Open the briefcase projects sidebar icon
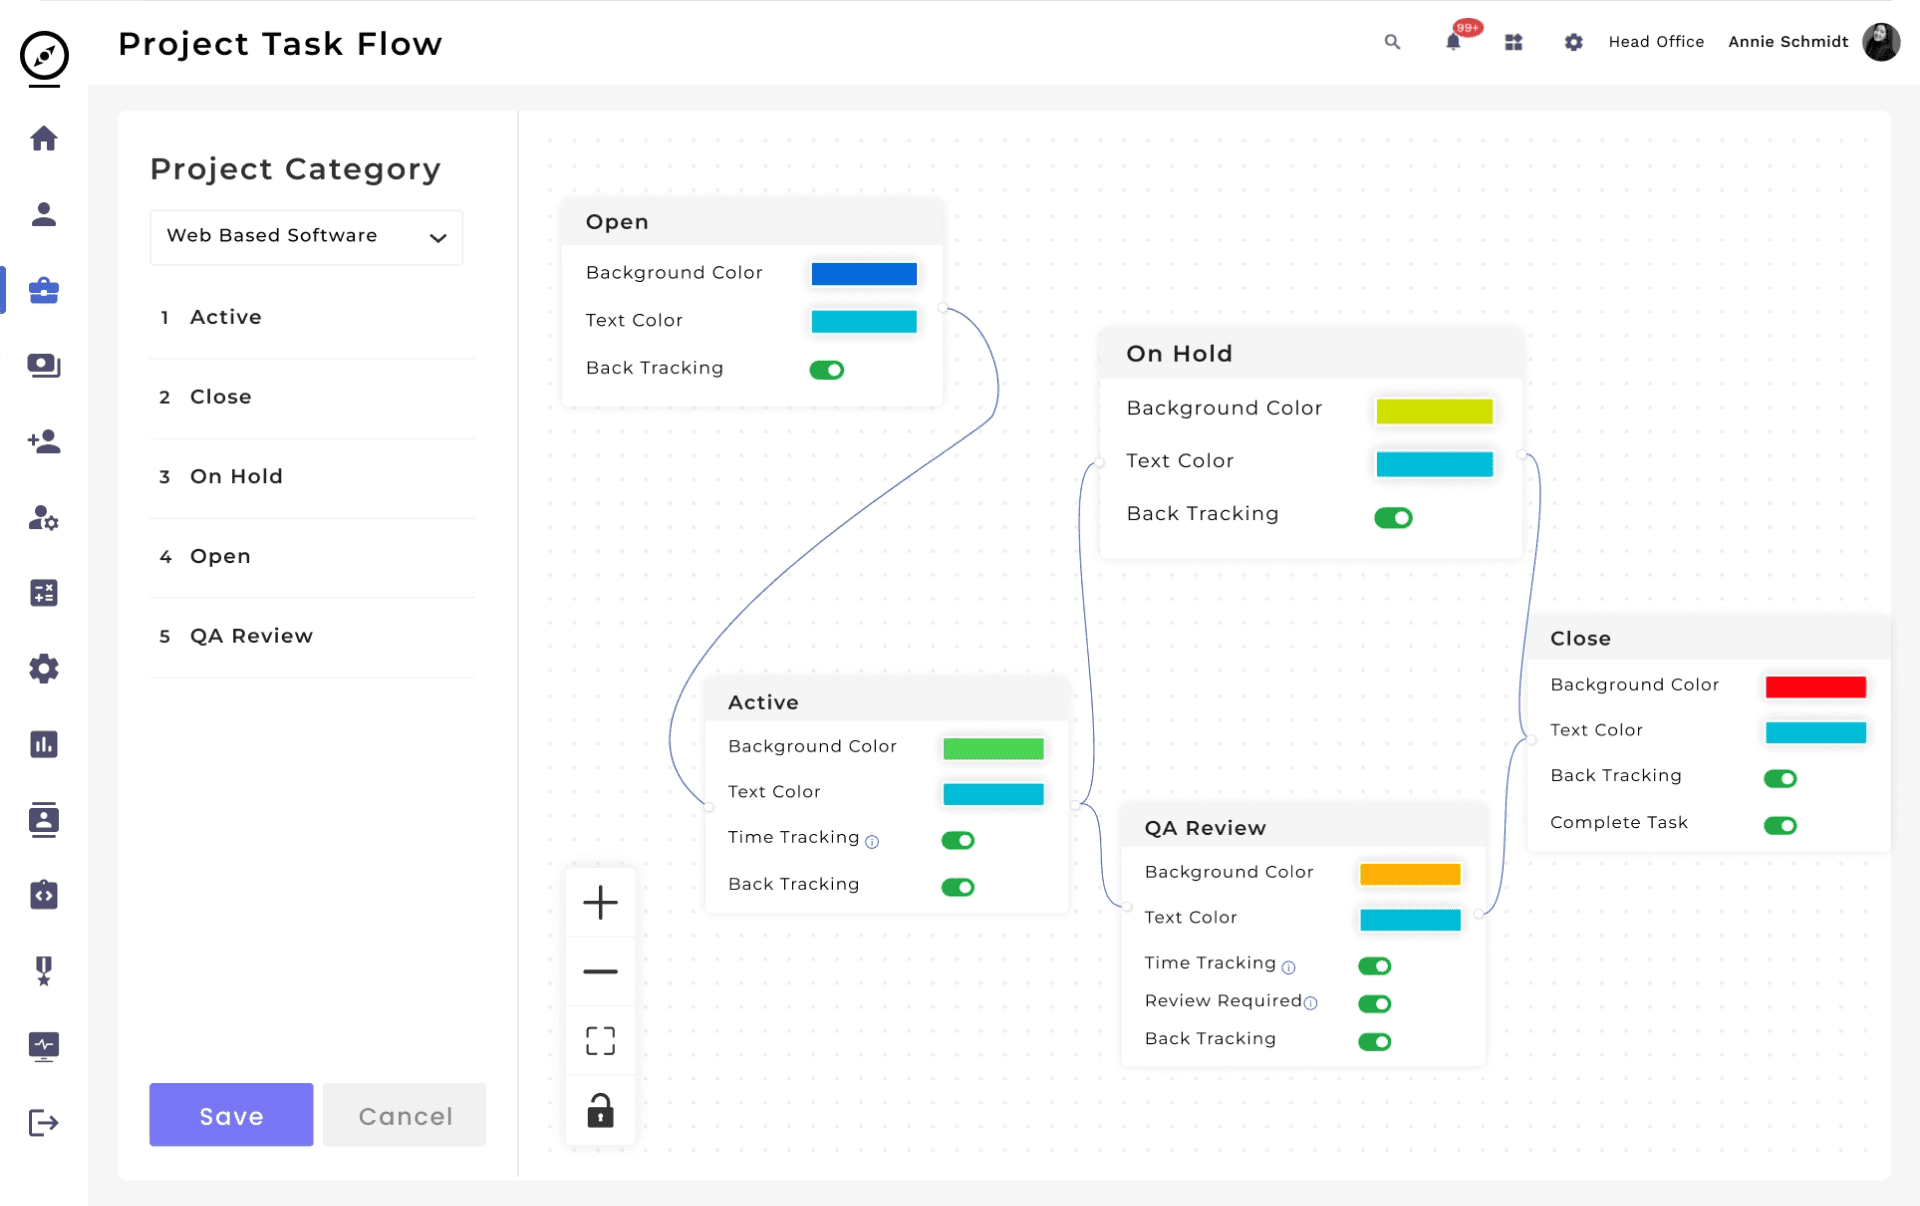The height and width of the screenshot is (1206, 1920). point(44,290)
